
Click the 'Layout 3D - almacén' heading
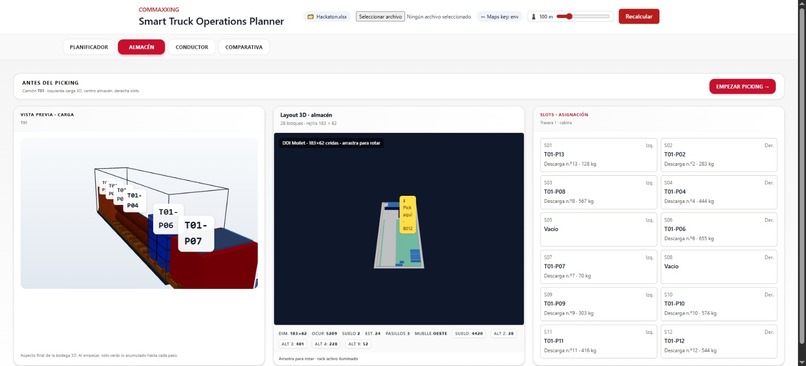point(306,115)
